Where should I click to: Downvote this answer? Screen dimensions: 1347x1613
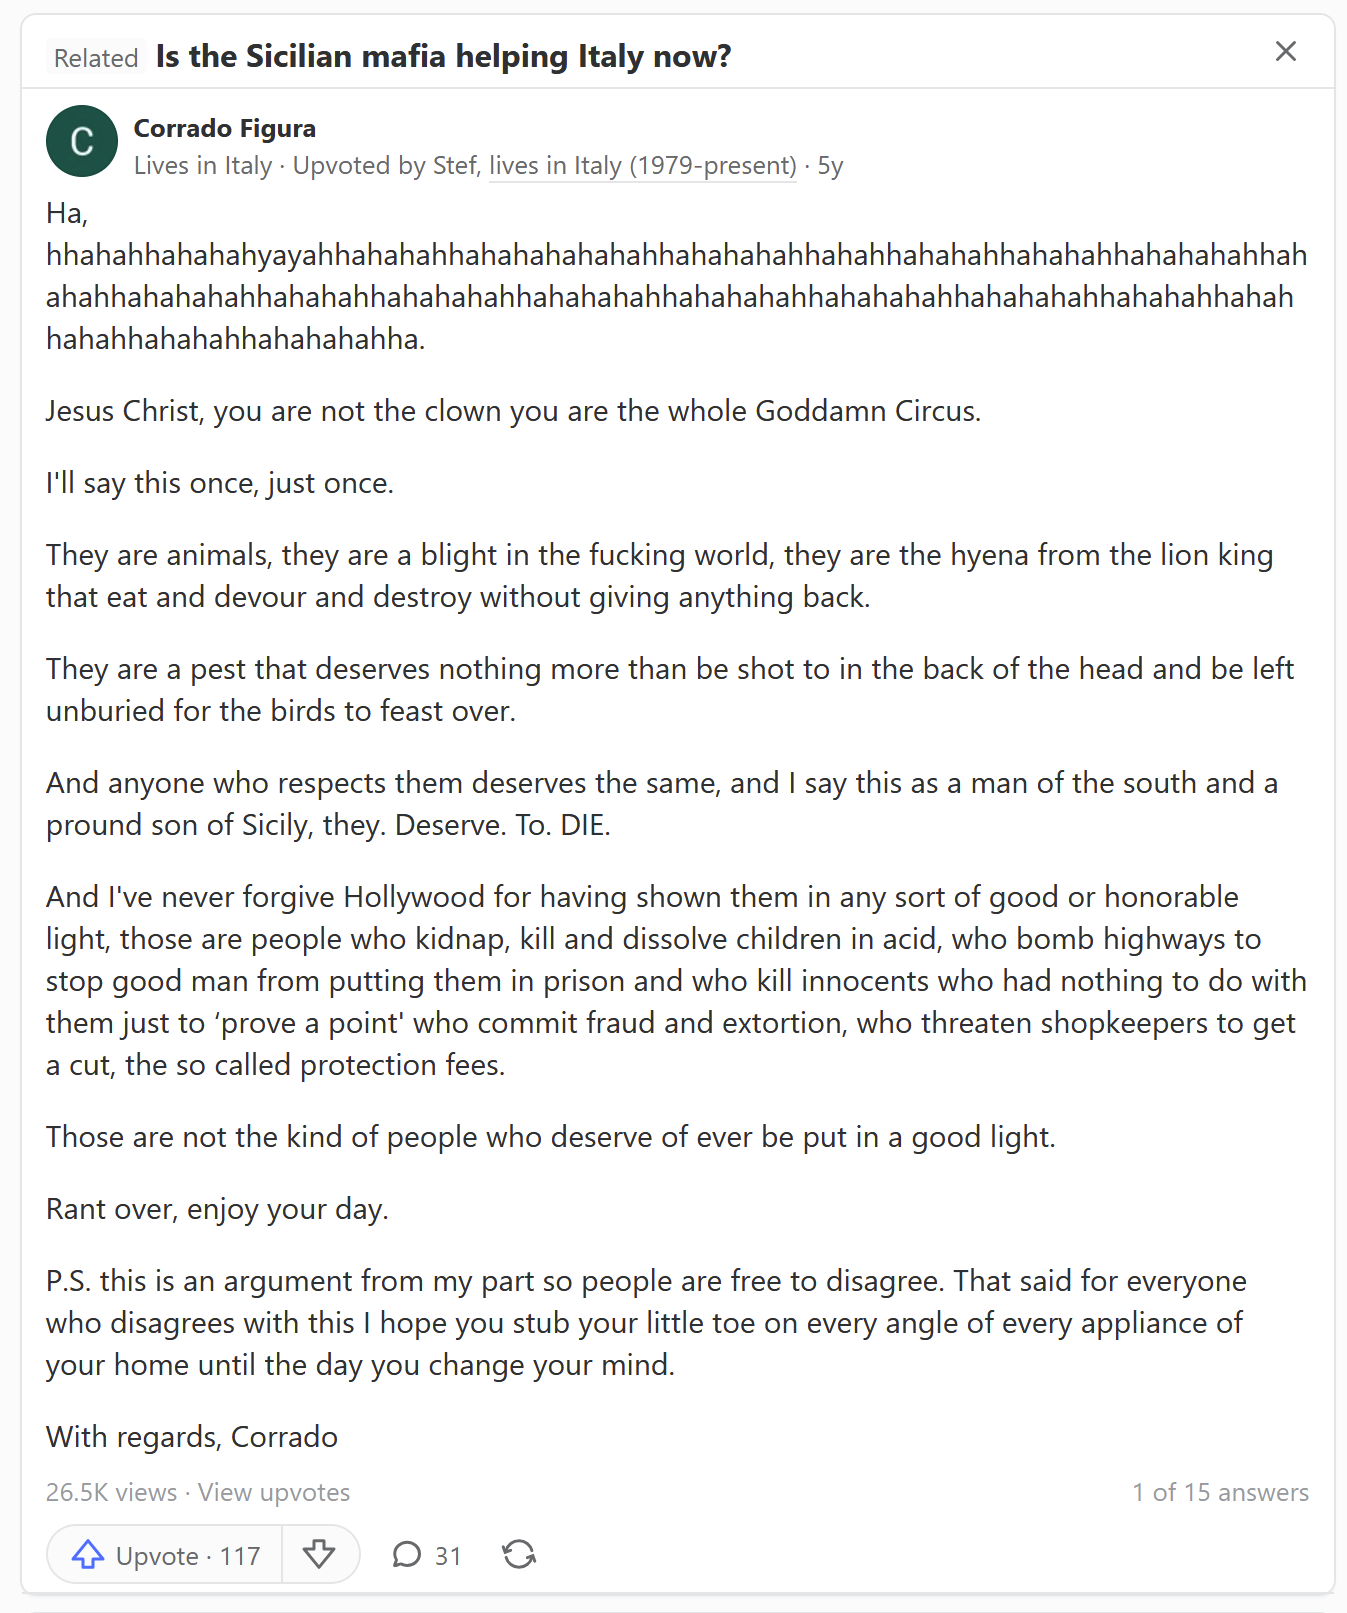(x=319, y=1555)
